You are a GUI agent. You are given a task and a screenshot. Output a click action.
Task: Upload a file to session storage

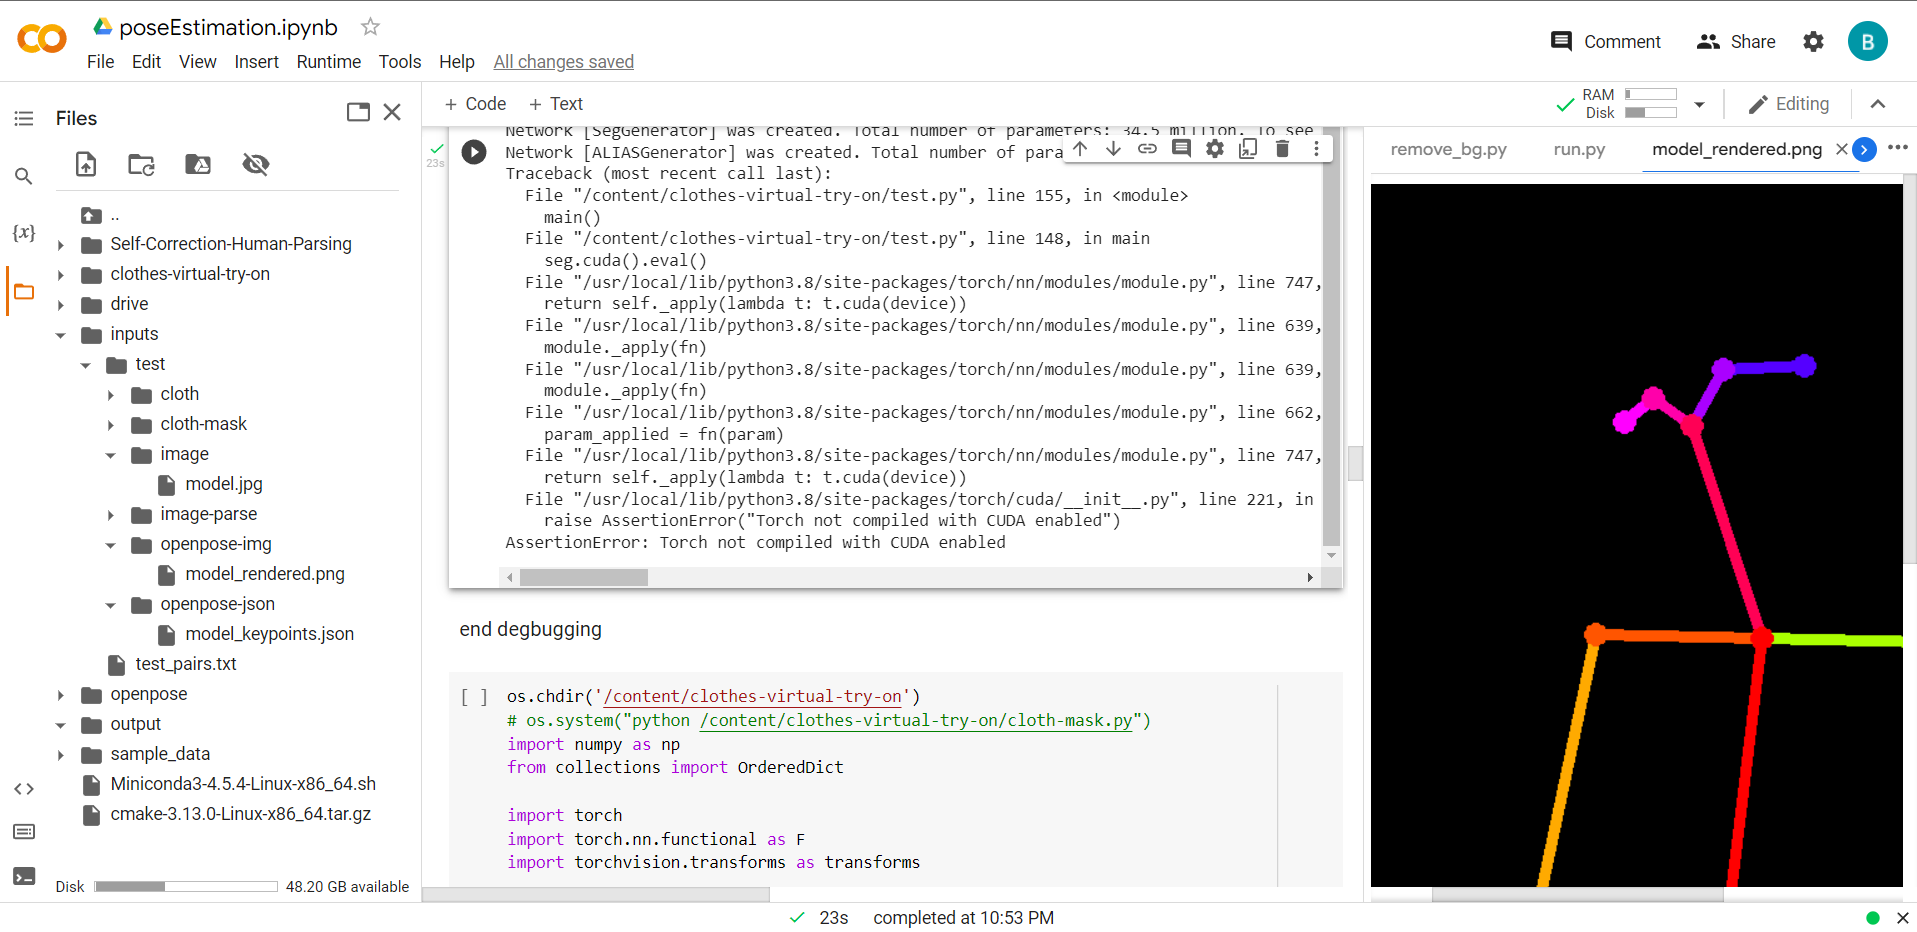point(85,164)
